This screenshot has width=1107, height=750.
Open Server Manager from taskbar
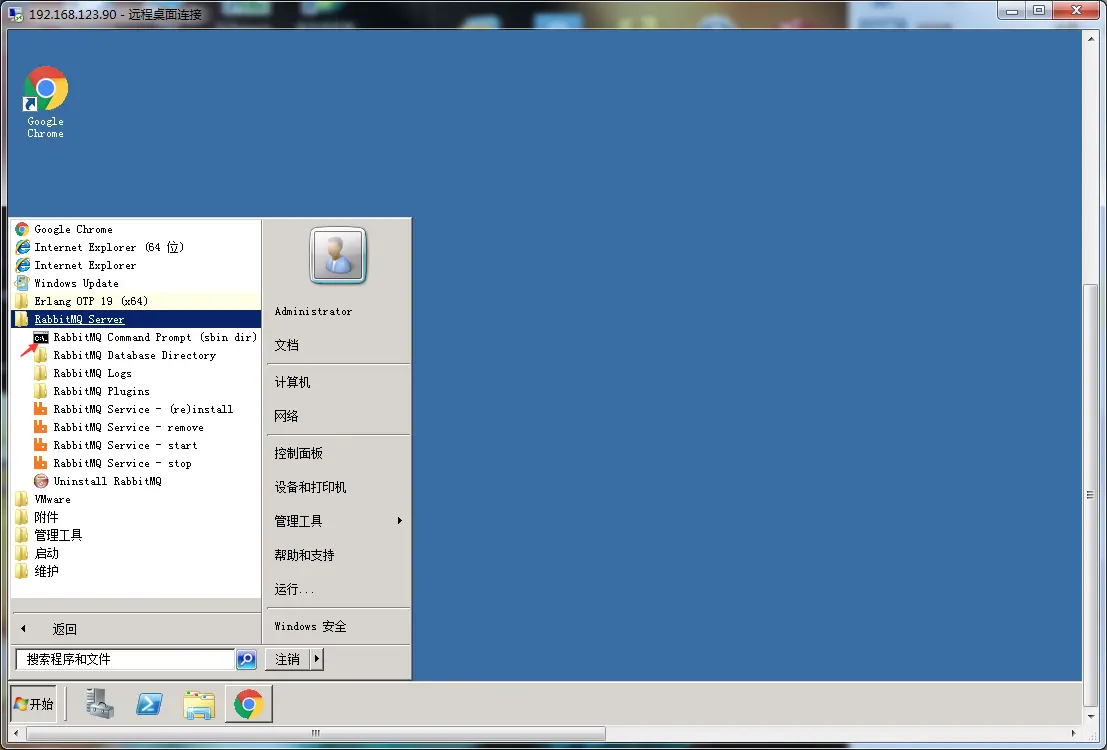pos(100,704)
